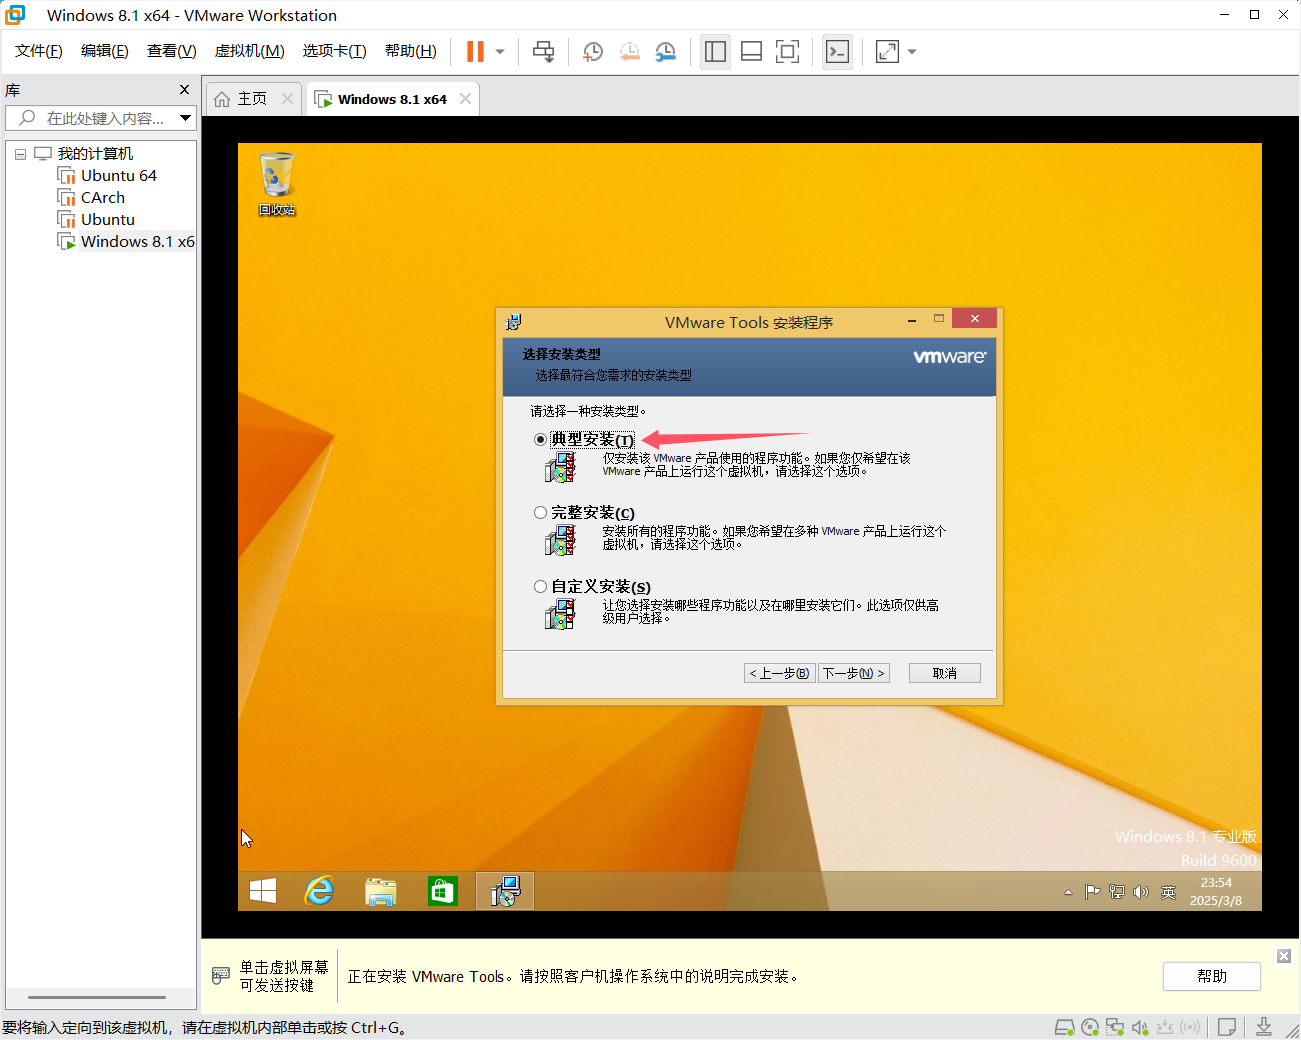Image resolution: width=1301 pixels, height=1040 pixels.
Task: Switch the 英 input language indicator
Action: pos(1168,891)
